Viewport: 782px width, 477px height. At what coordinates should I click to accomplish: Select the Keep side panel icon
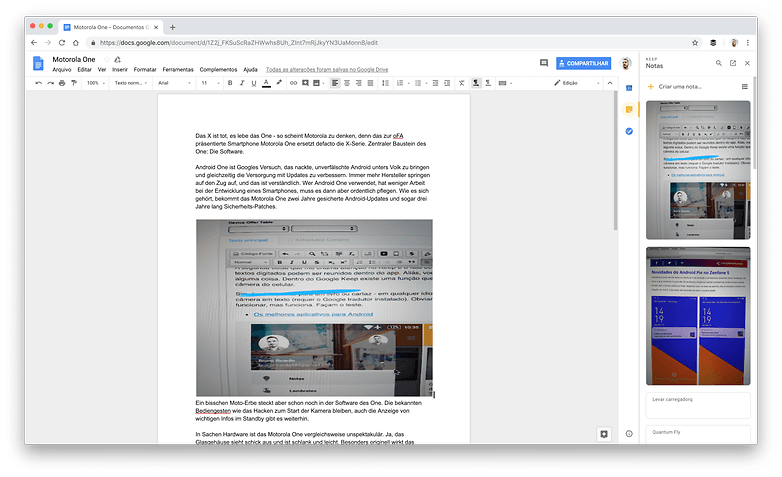(629, 109)
